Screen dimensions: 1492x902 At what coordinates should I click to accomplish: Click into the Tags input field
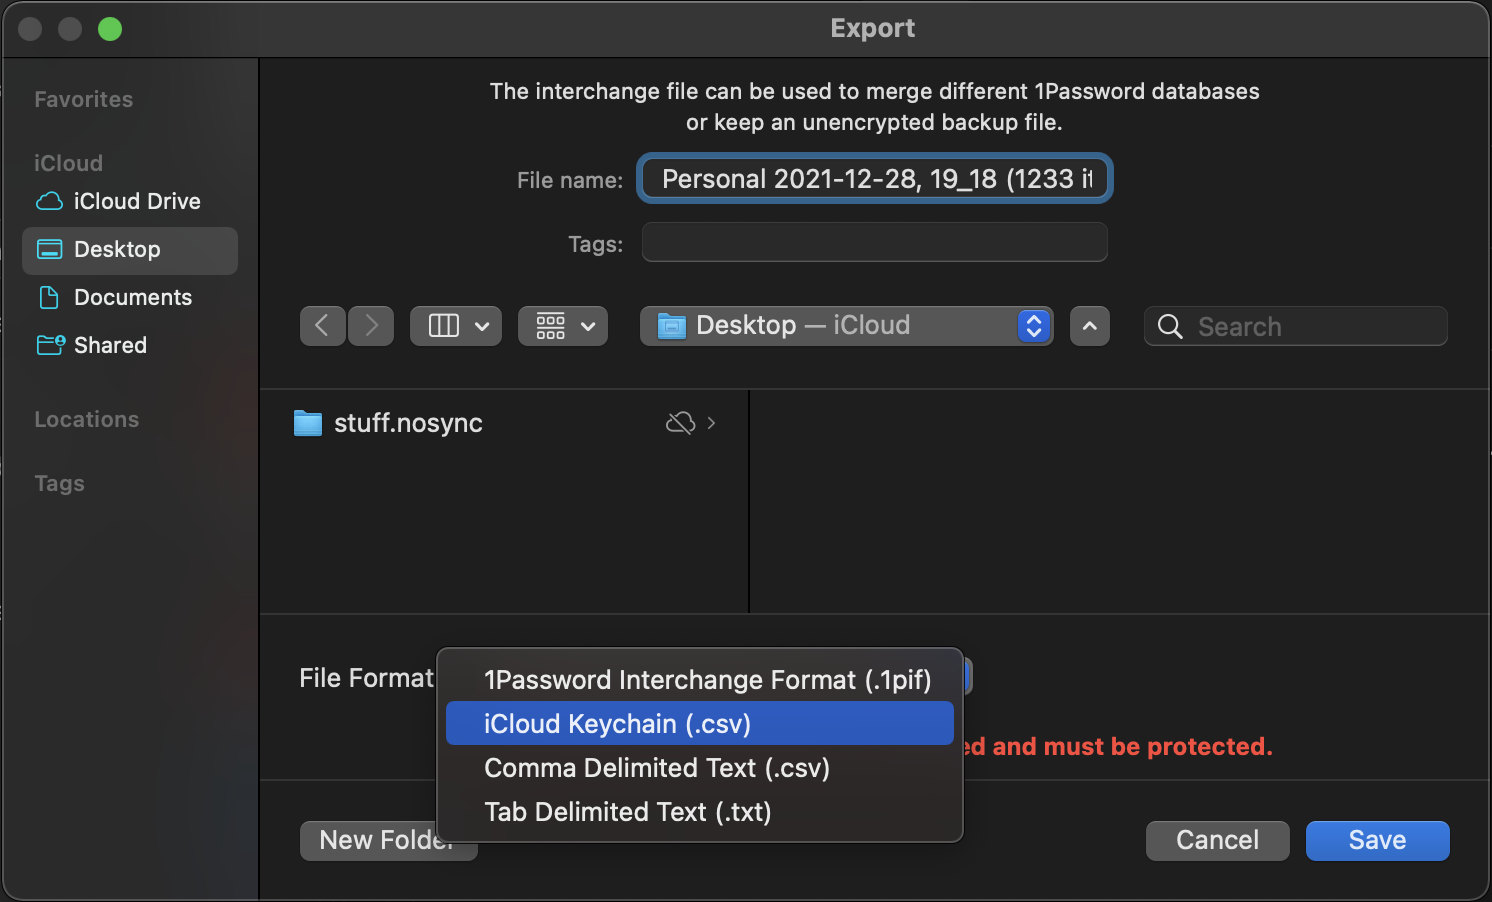coord(874,243)
